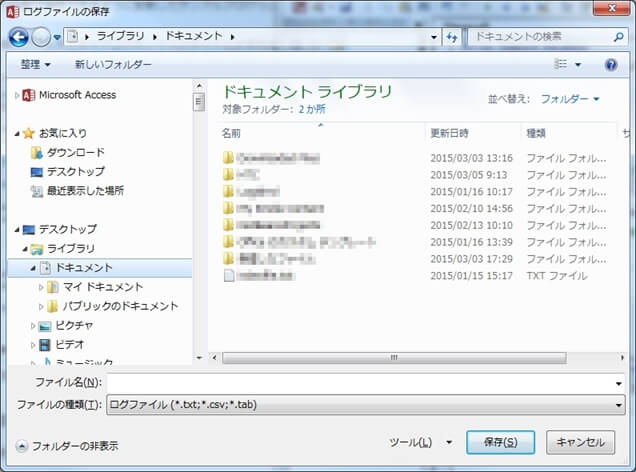Click the キャンセル button

(580, 442)
